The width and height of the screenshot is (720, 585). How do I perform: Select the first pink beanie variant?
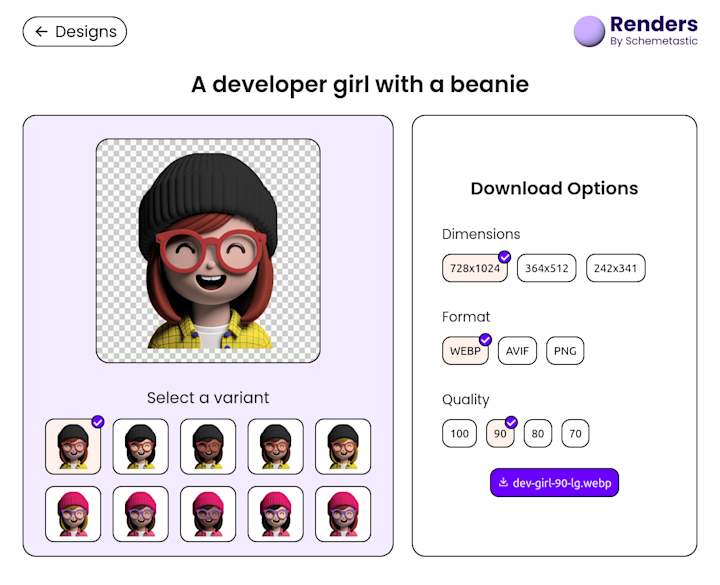pyautogui.click(x=73, y=514)
